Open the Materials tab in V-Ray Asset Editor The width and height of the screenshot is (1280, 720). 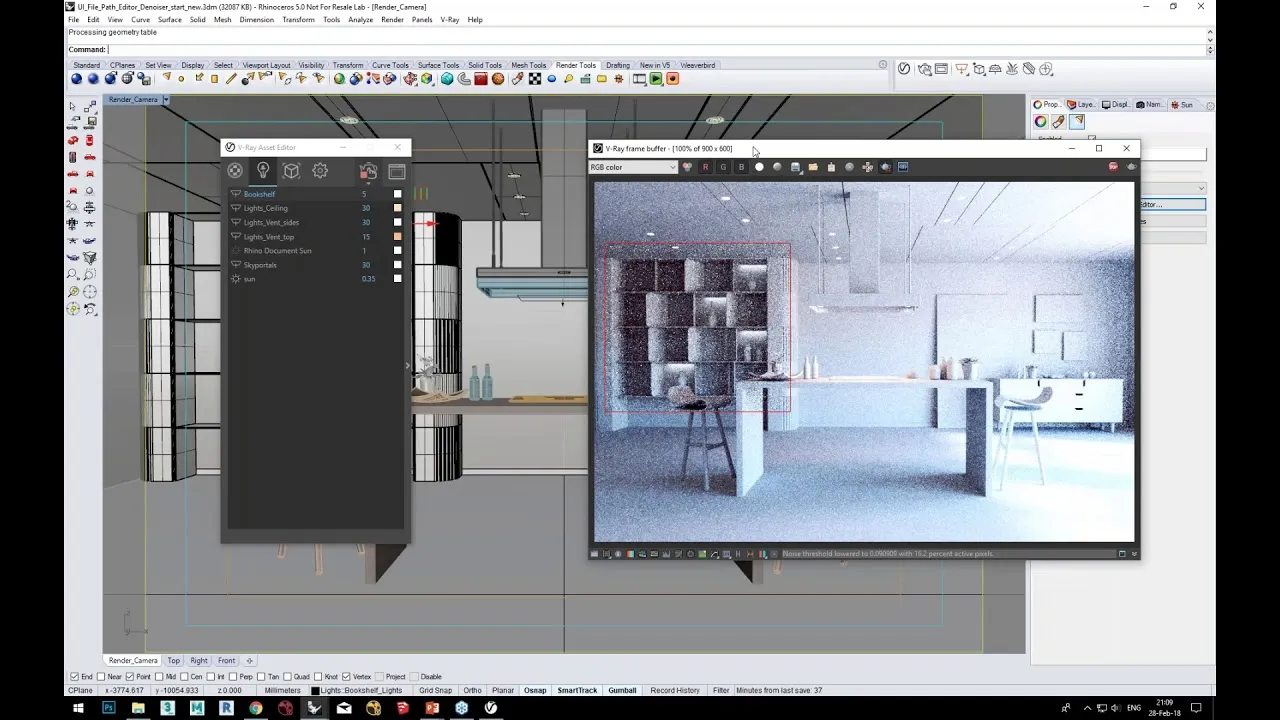[235, 171]
